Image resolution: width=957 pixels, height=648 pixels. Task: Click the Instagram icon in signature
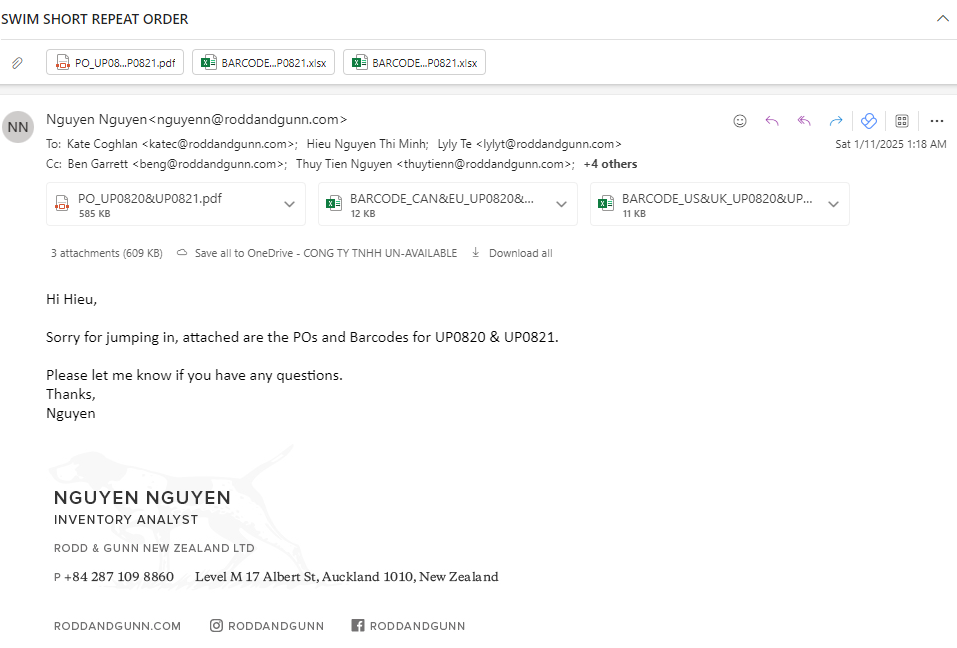pyautogui.click(x=216, y=625)
